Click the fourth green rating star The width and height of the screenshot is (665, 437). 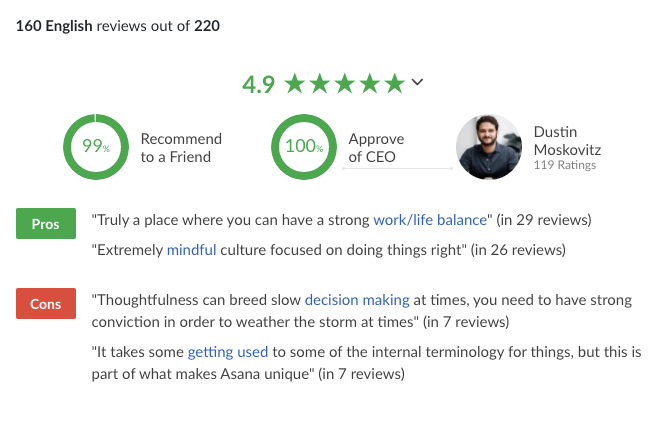click(x=370, y=83)
